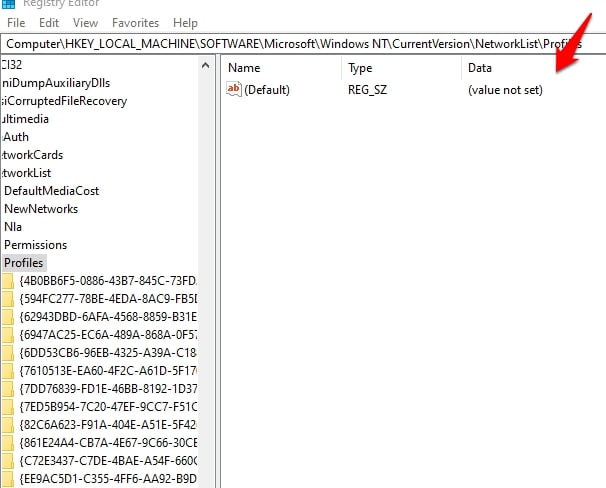The height and width of the screenshot is (488, 606).
Task: Open the View menu
Action: tap(85, 23)
